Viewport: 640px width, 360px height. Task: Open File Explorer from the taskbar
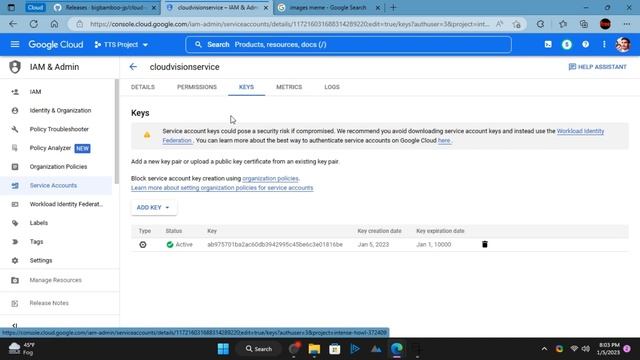tap(314, 349)
